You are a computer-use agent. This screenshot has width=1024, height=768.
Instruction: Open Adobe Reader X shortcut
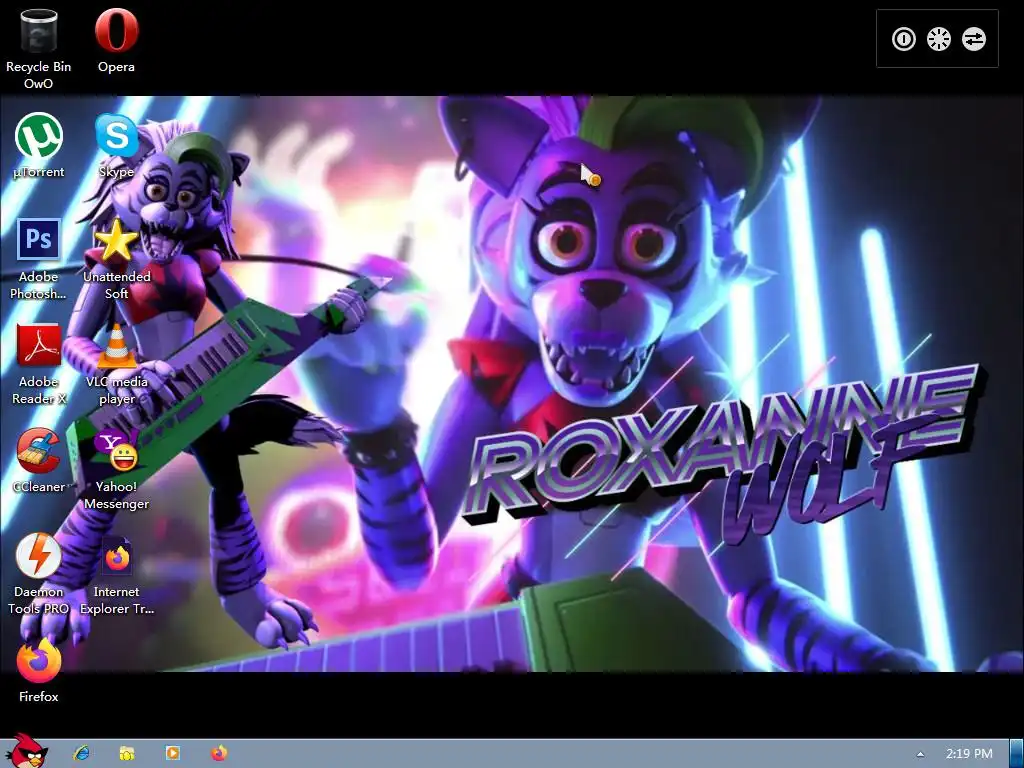click(x=39, y=364)
